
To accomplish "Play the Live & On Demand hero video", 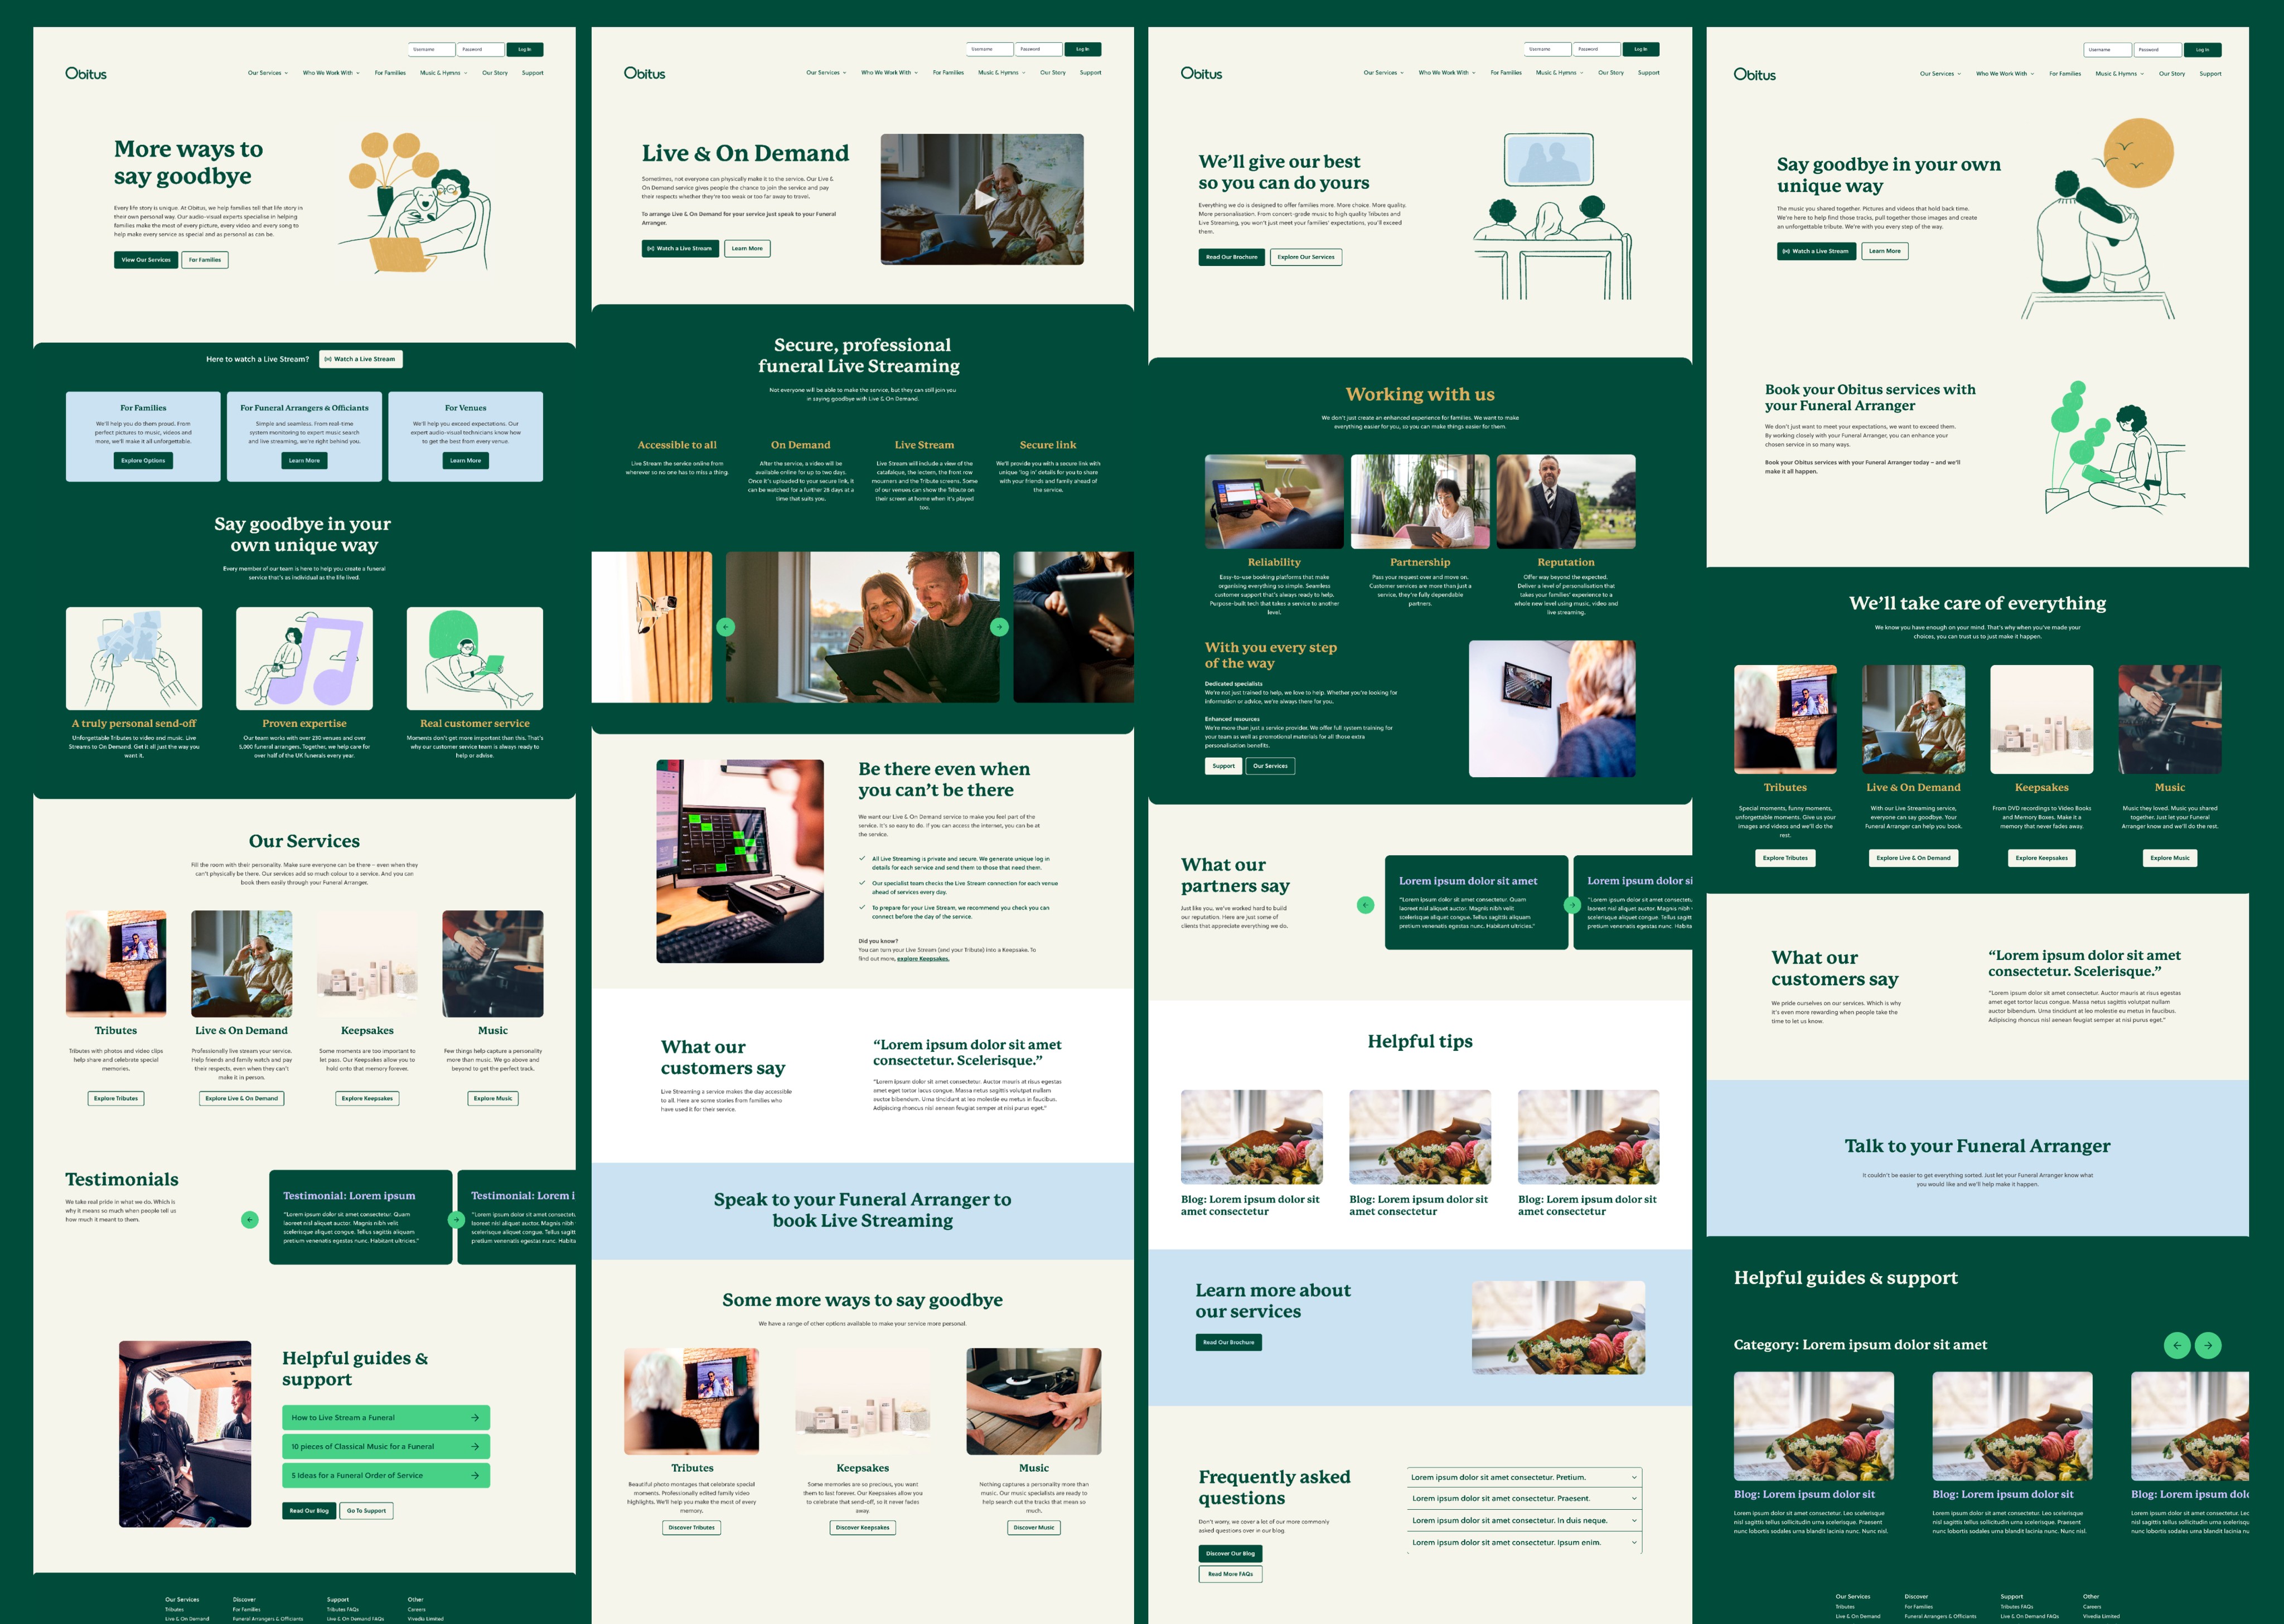I will coord(985,199).
